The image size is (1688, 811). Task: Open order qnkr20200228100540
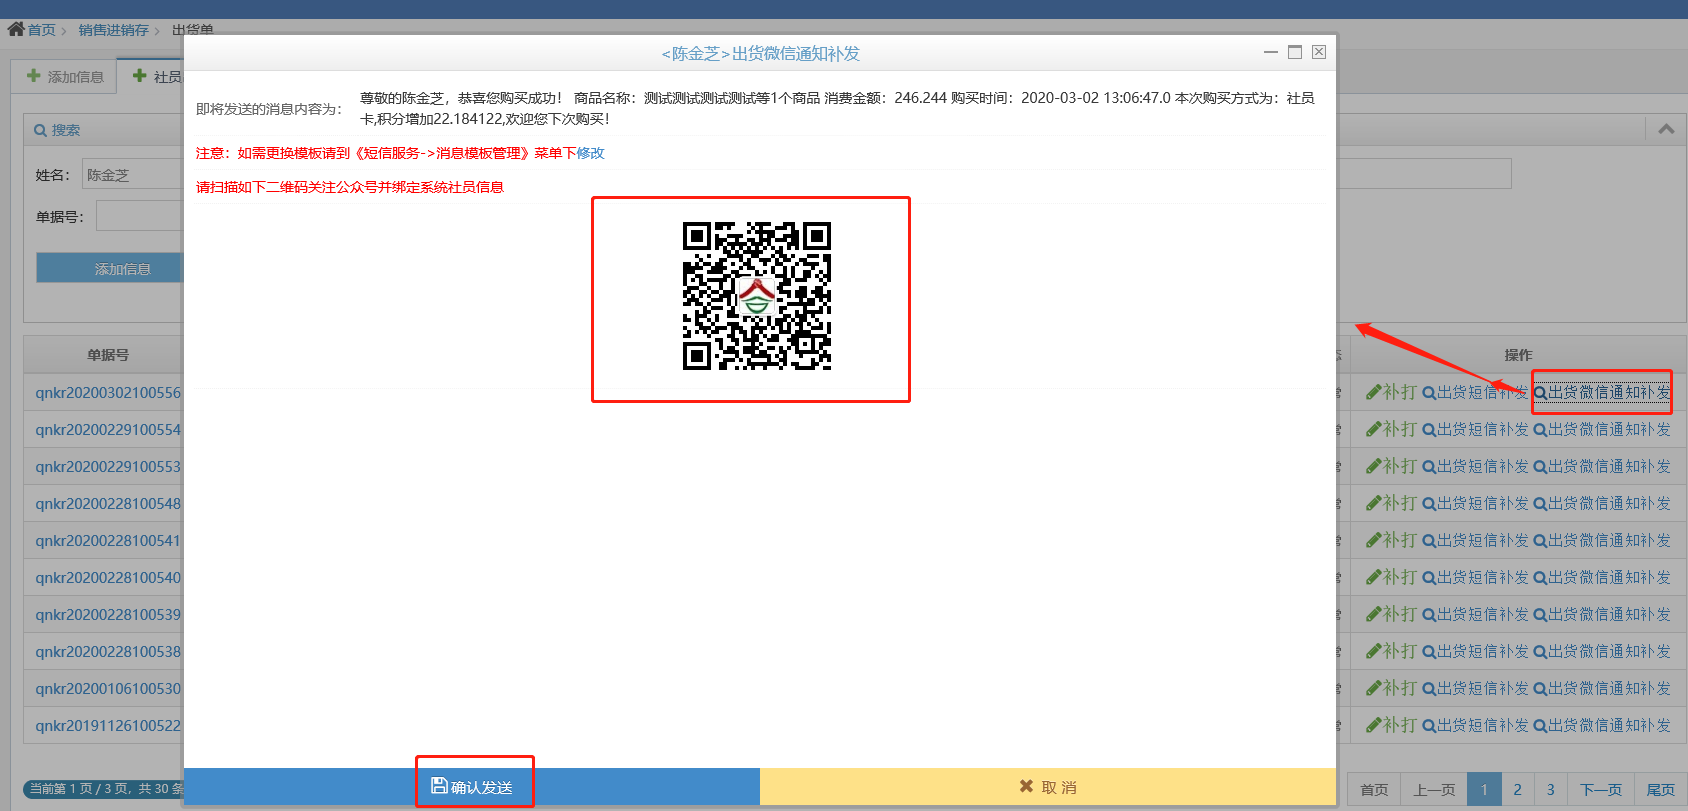(108, 578)
